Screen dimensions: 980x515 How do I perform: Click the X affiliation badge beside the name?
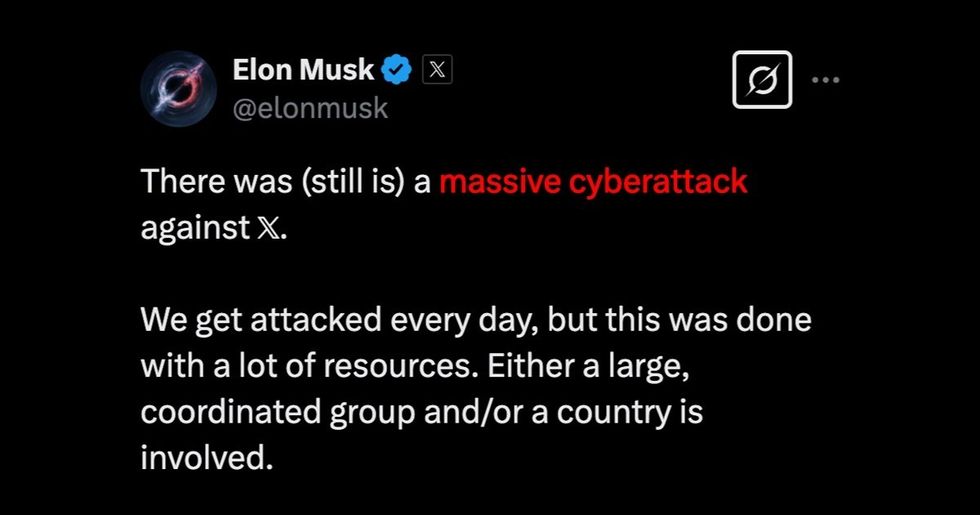pyautogui.click(x=439, y=70)
